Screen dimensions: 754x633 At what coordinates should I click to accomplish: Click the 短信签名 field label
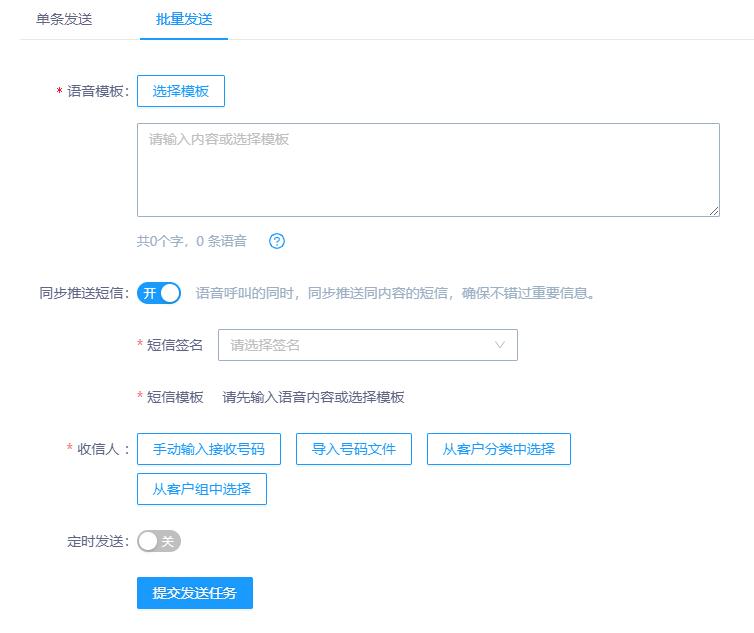175,345
